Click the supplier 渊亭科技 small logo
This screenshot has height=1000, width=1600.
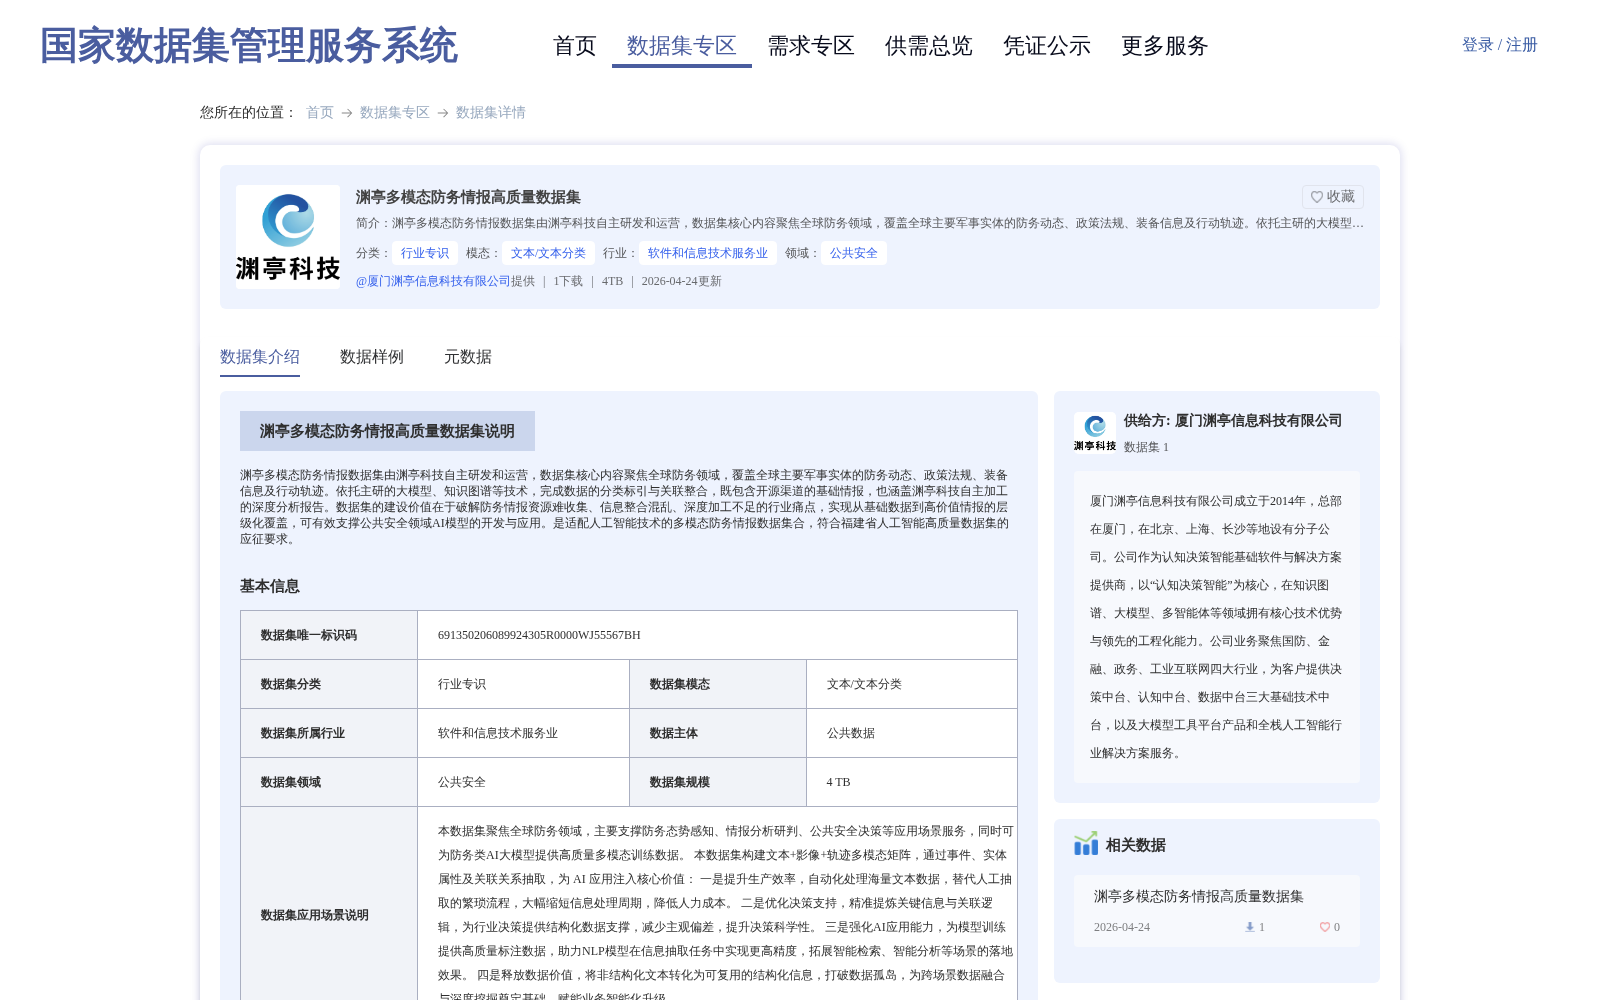tap(1095, 432)
